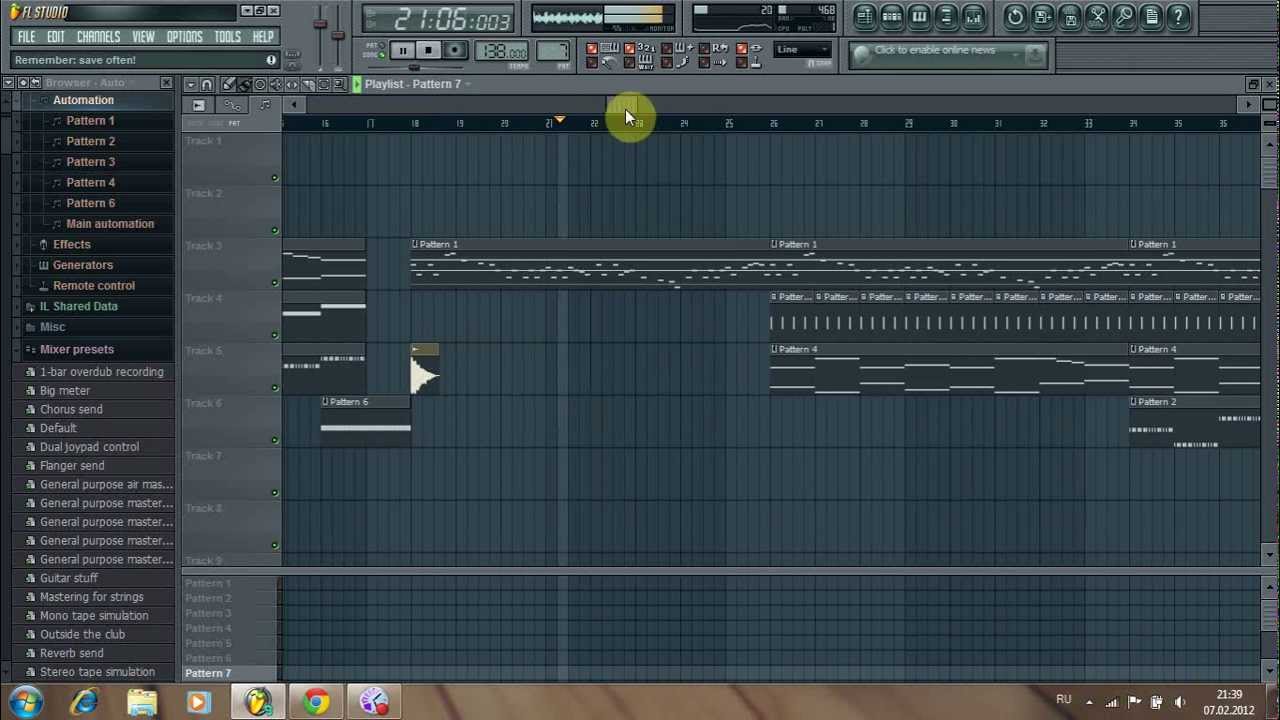Select Pattern 7 in the pattern picker

pos(208,673)
